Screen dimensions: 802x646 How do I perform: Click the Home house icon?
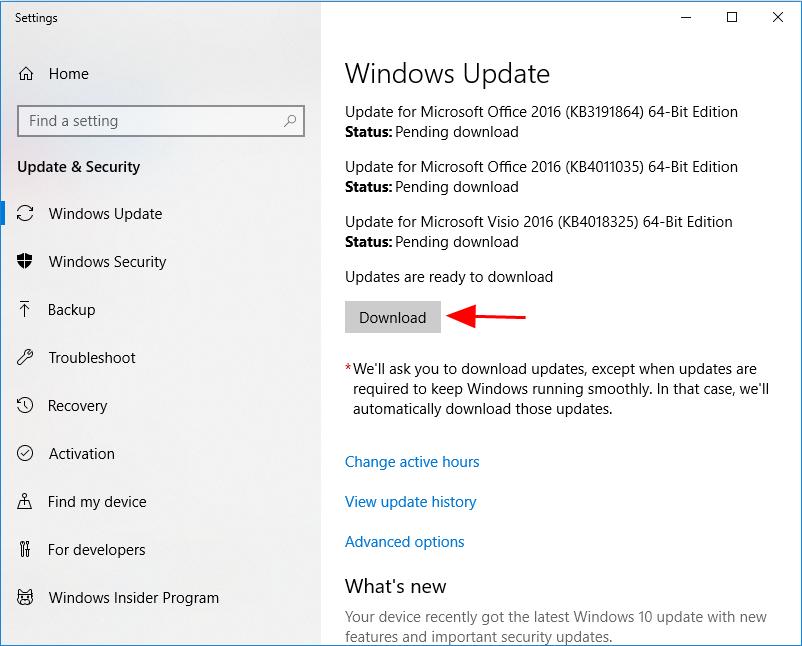pos(26,74)
